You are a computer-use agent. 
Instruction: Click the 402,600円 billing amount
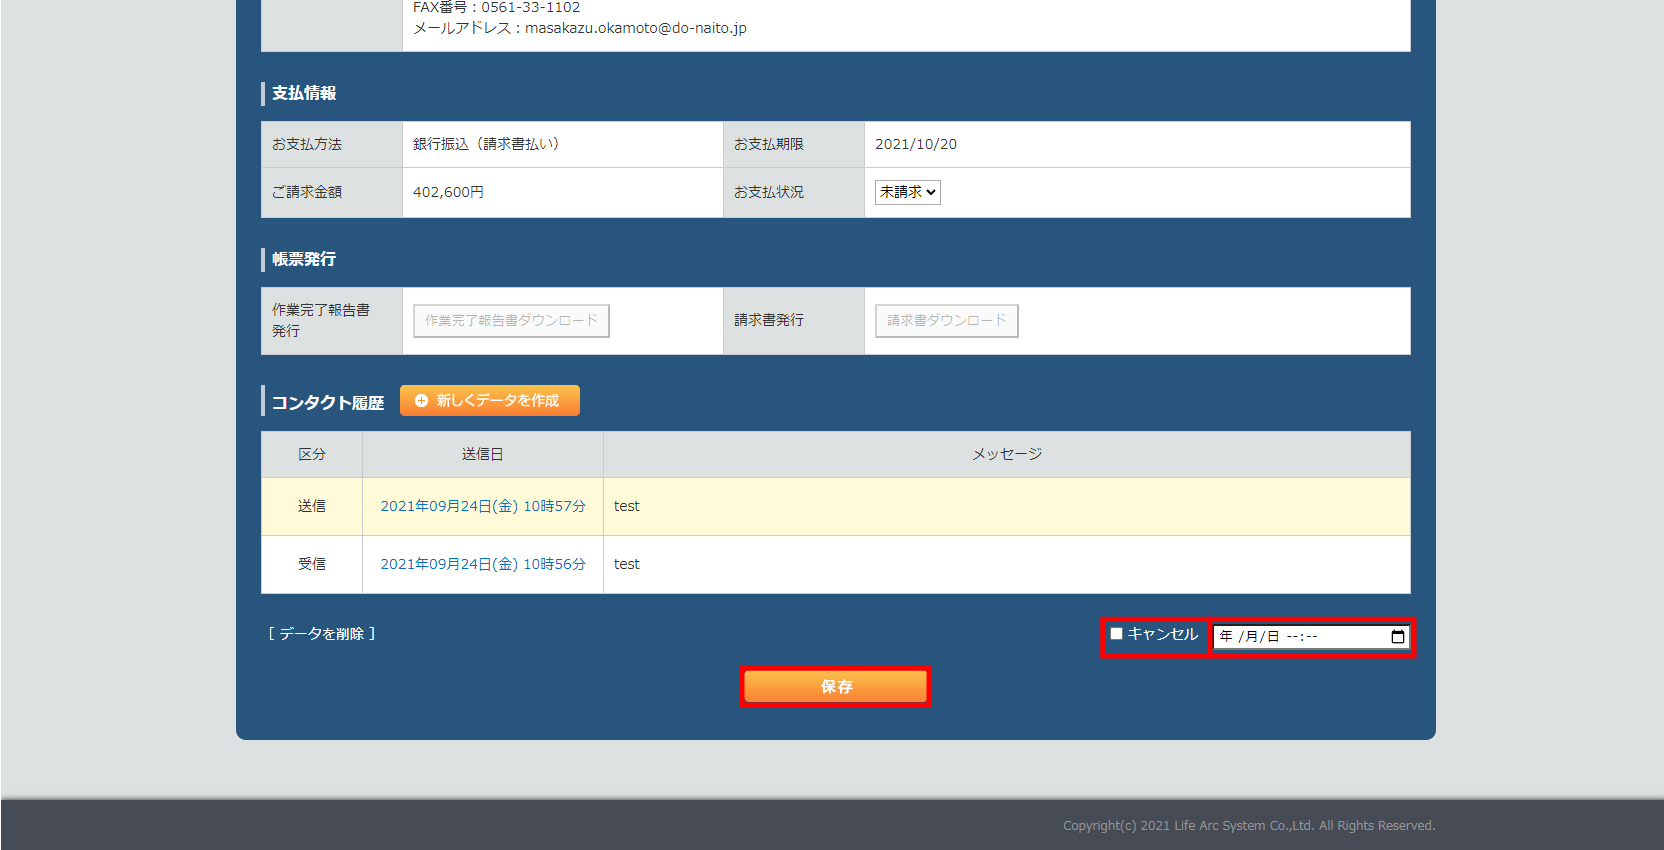(x=448, y=192)
